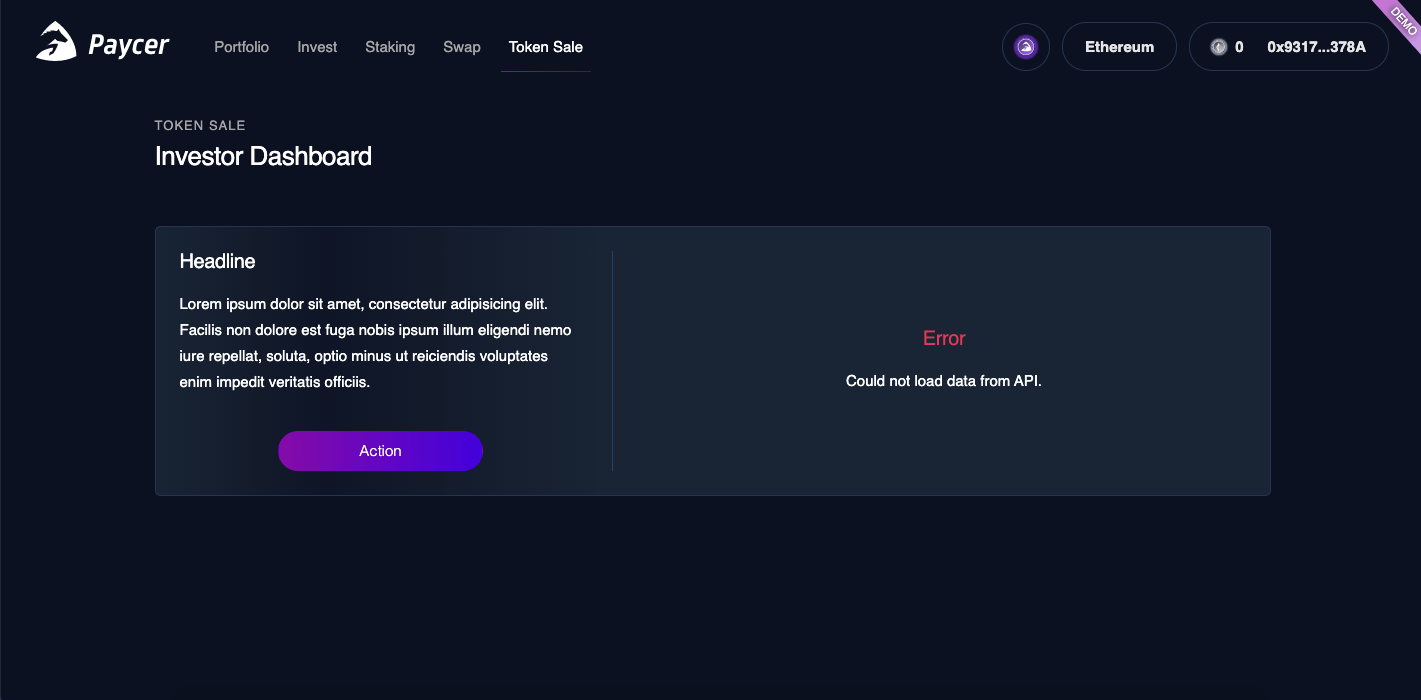Open the Ethereum network selector

[x=1119, y=47]
